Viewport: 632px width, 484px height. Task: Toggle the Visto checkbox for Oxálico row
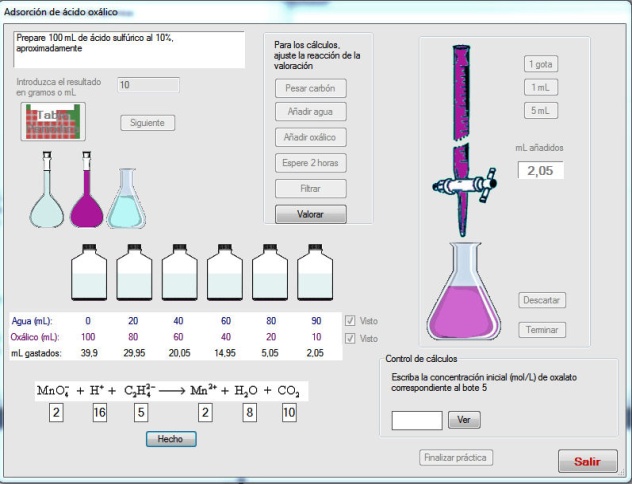pyautogui.click(x=350, y=339)
